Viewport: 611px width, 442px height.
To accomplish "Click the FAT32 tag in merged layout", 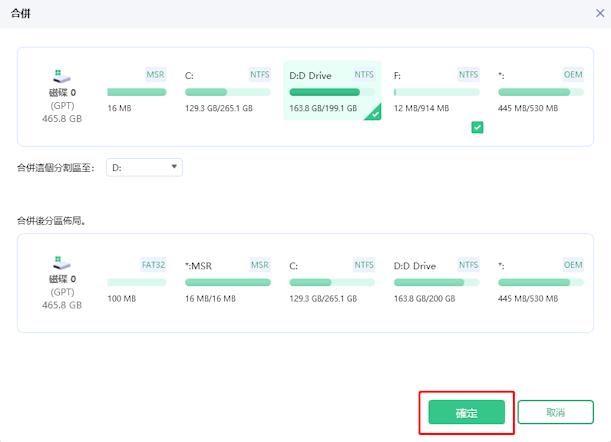I will pos(152,265).
